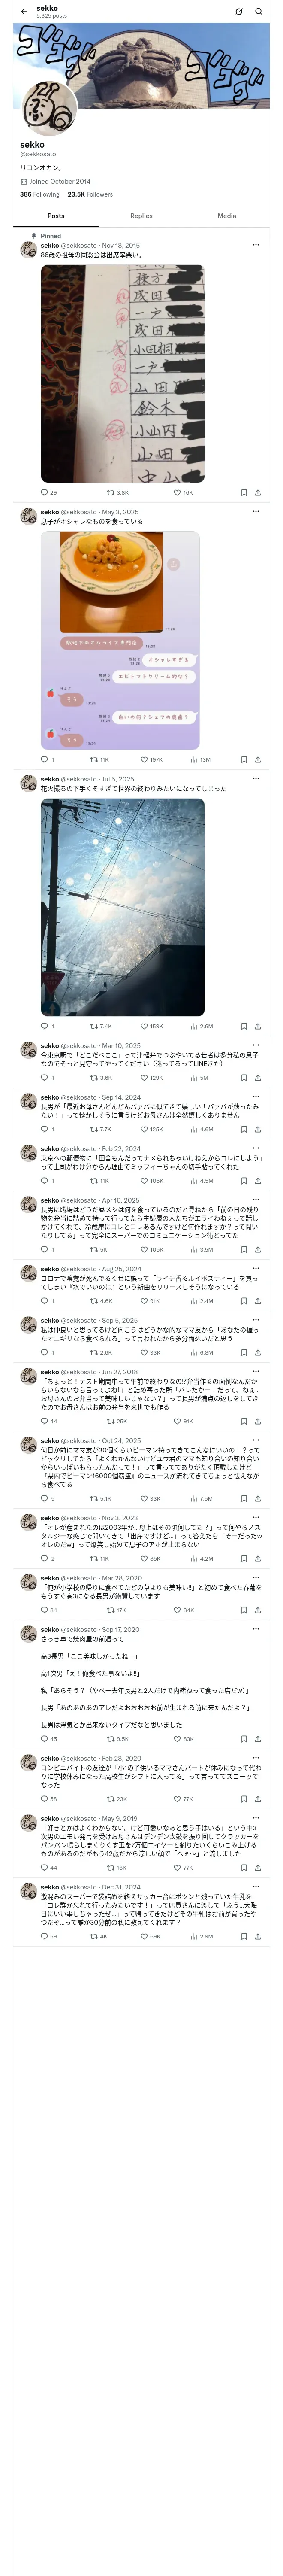This screenshot has width=283, height=2576.
Task: Open the 23.5K Followers list
Action: pos(90,195)
